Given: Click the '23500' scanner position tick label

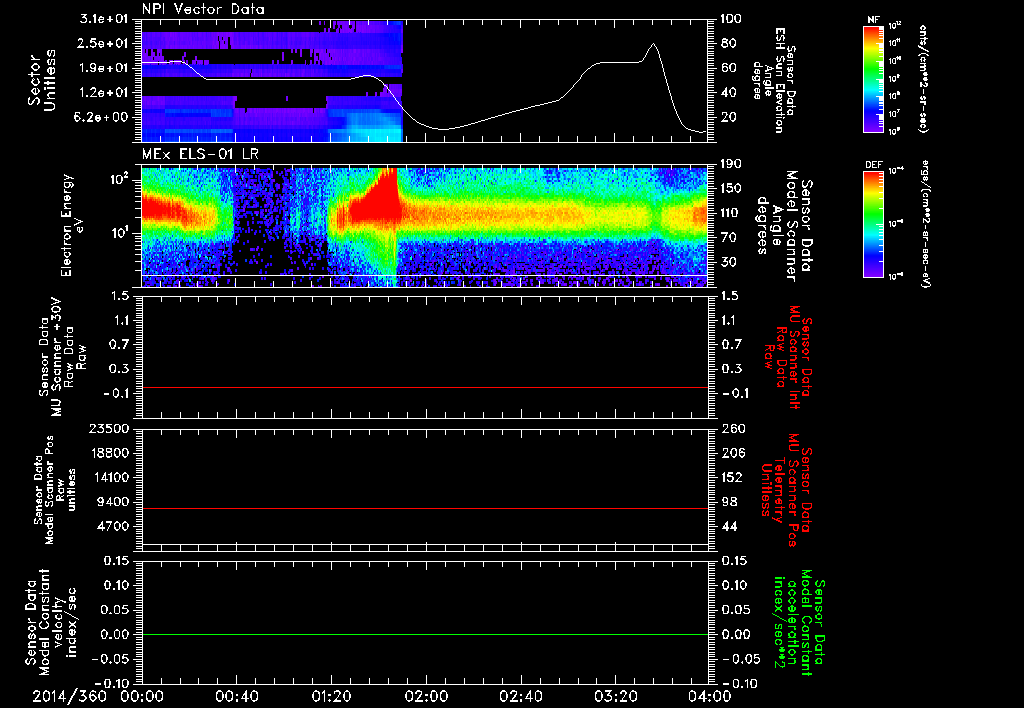Looking at the screenshot, I should tap(107, 428).
